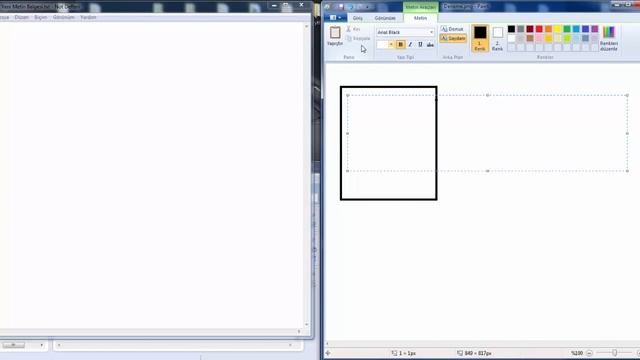This screenshot has width=640, height=360.
Task: Toggle Underline text formatting in Paint
Action: pyautogui.click(x=420, y=44)
